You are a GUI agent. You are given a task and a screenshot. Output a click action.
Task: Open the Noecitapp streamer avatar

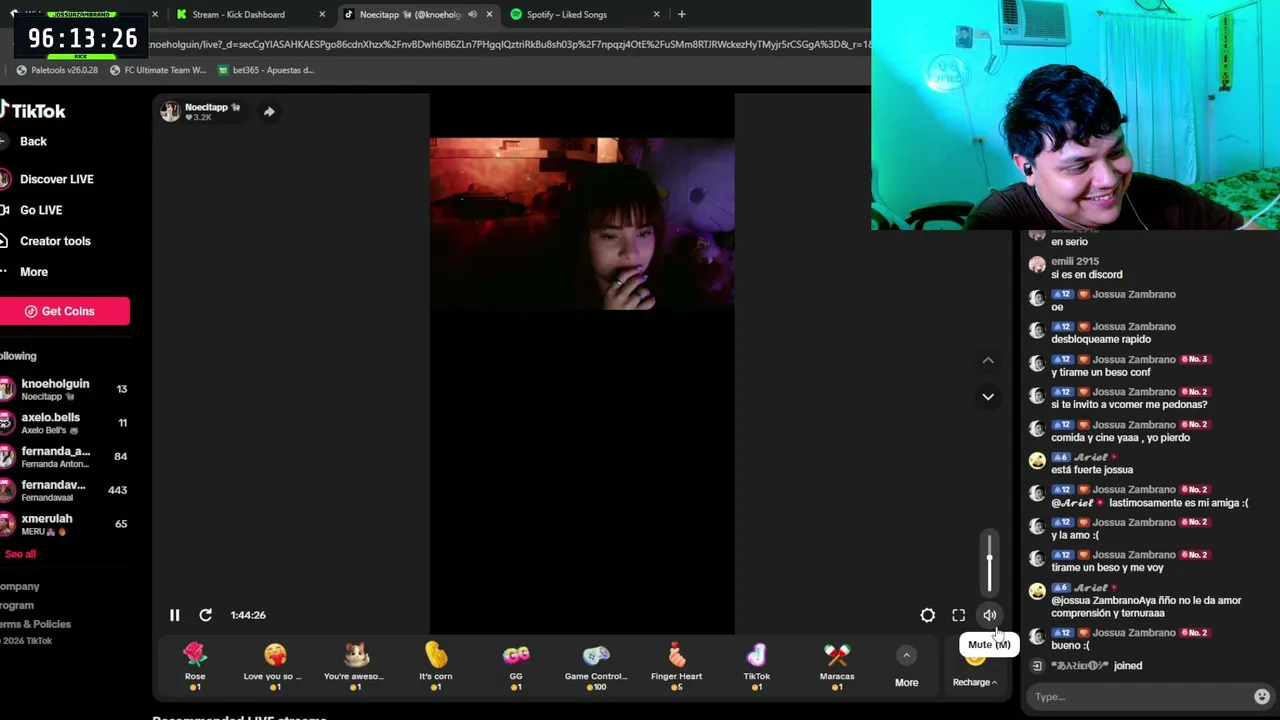170,112
